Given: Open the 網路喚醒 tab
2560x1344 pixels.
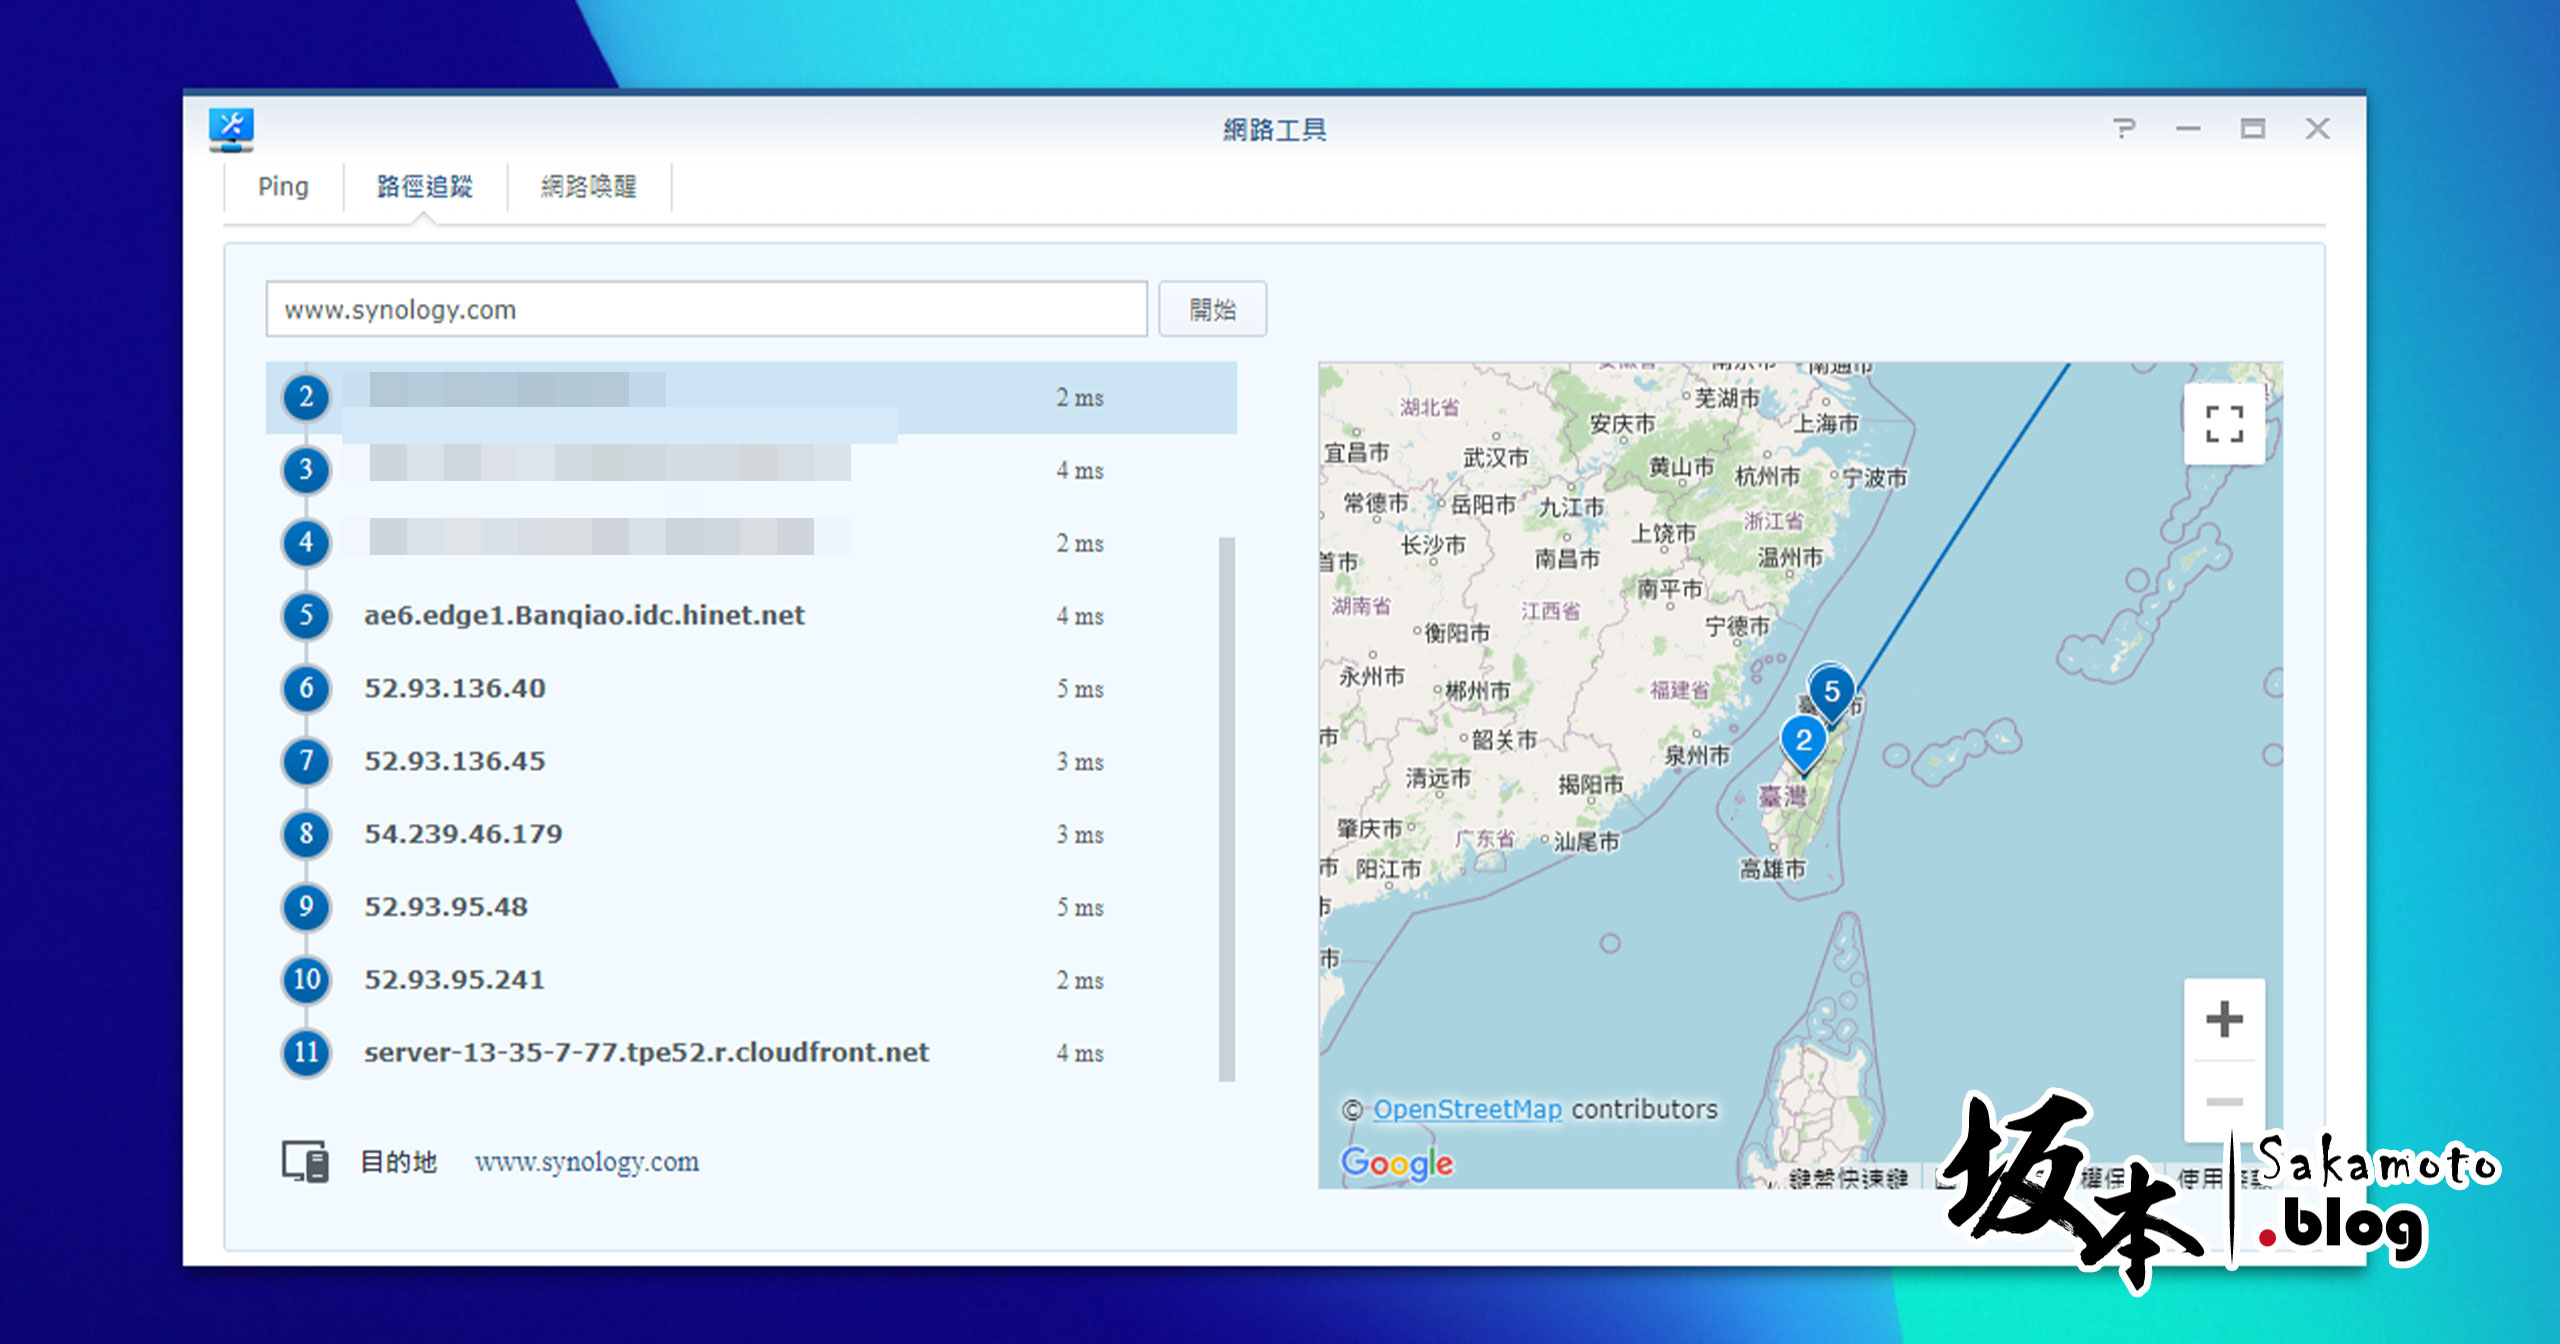Looking at the screenshot, I should 588,186.
